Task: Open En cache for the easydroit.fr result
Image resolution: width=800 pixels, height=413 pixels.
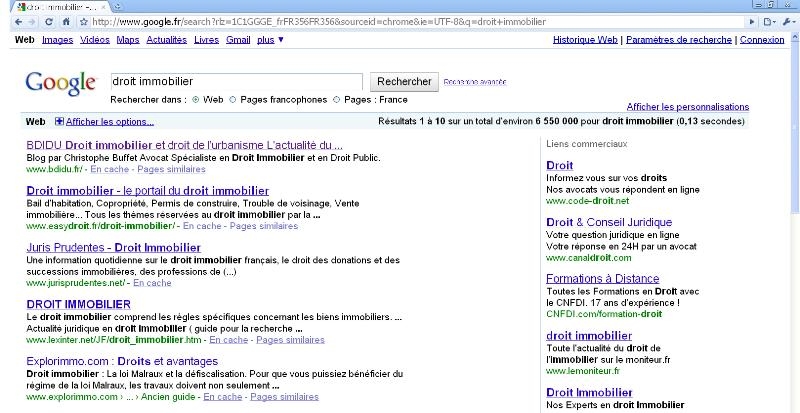Action: point(202,226)
